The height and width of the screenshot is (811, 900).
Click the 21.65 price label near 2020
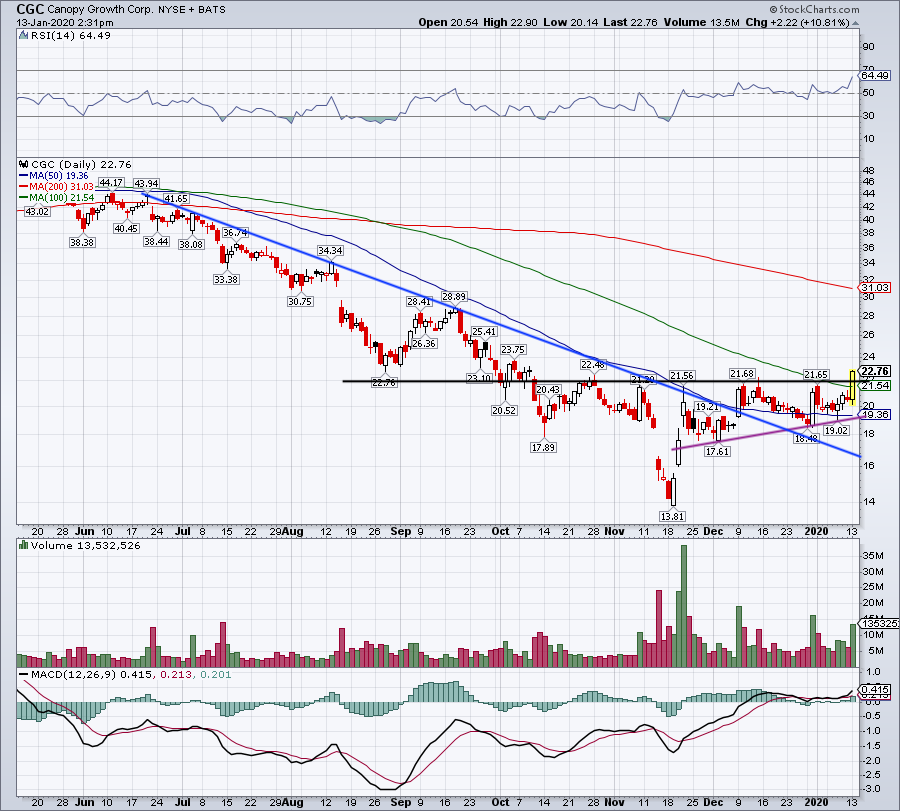click(x=816, y=374)
